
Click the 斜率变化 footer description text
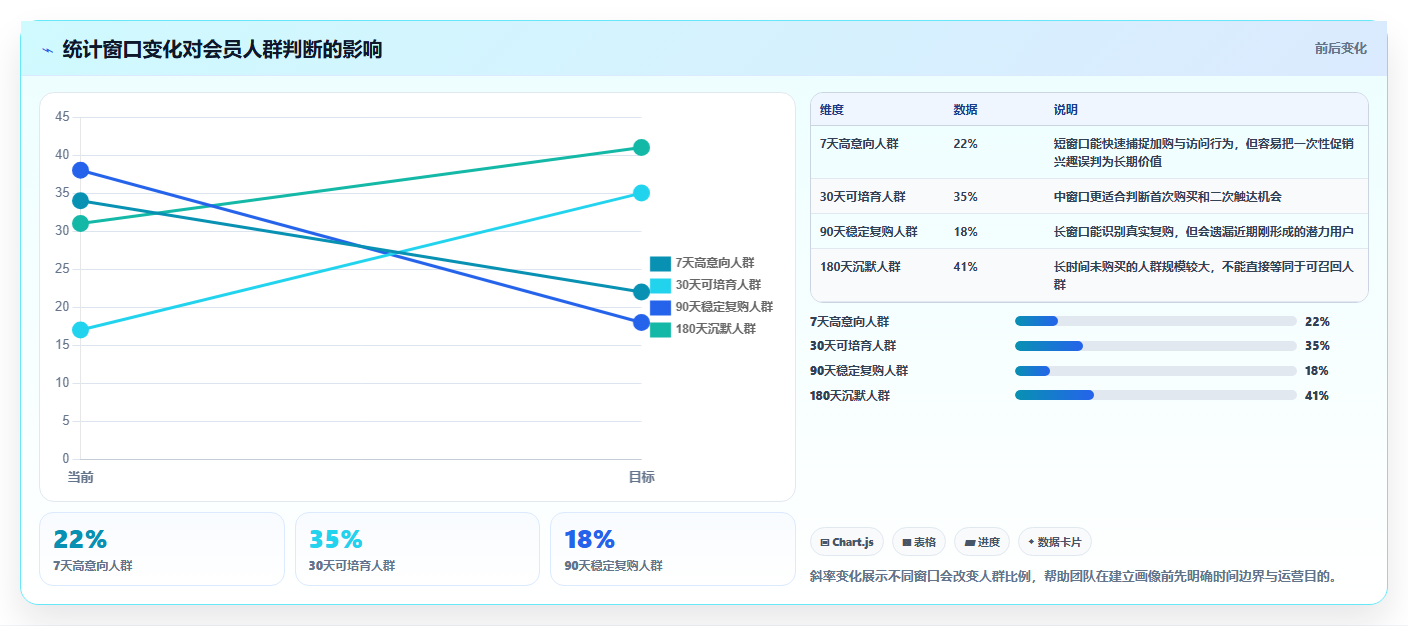[1074, 576]
